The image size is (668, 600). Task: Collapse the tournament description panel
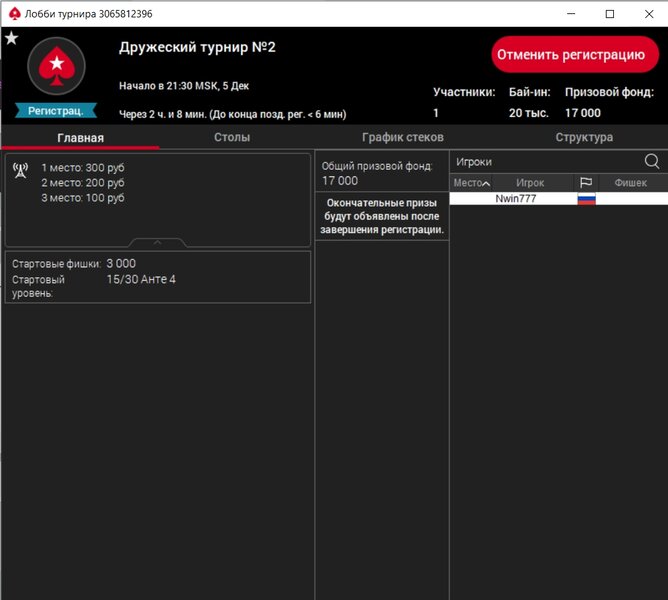[x=157, y=242]
